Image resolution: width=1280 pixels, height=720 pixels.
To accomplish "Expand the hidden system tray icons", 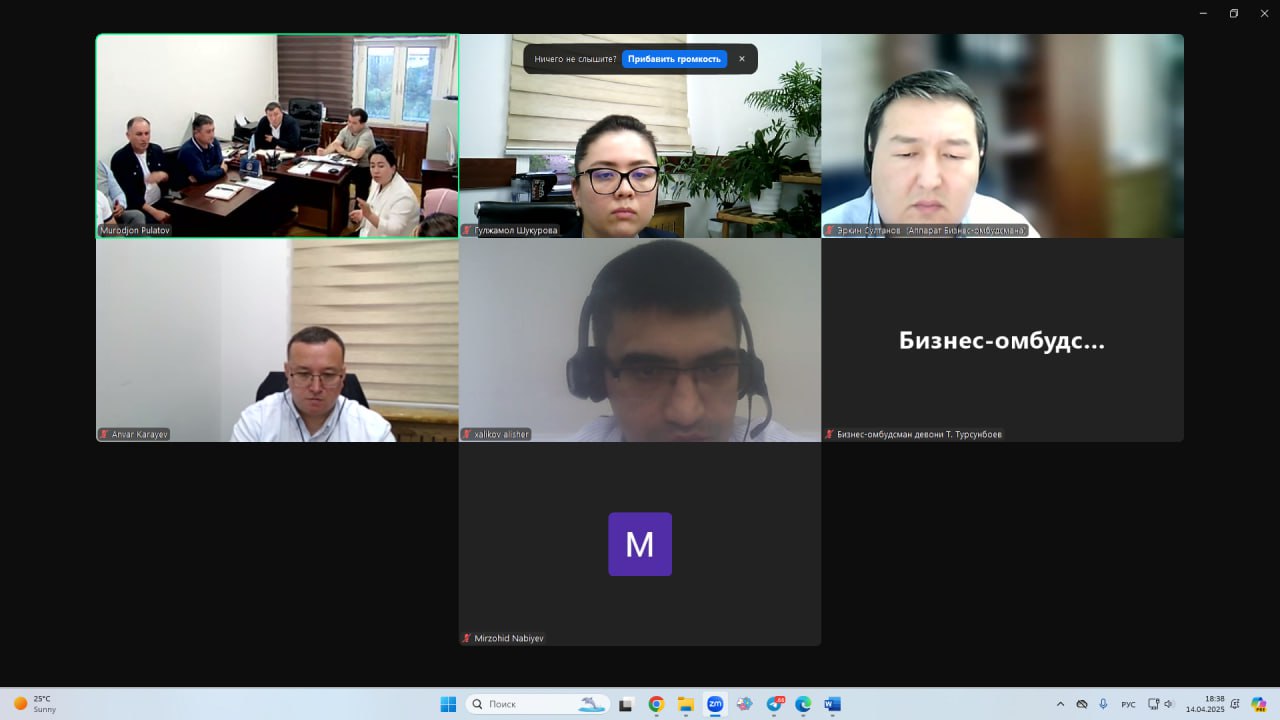I will pos(1060,704).
